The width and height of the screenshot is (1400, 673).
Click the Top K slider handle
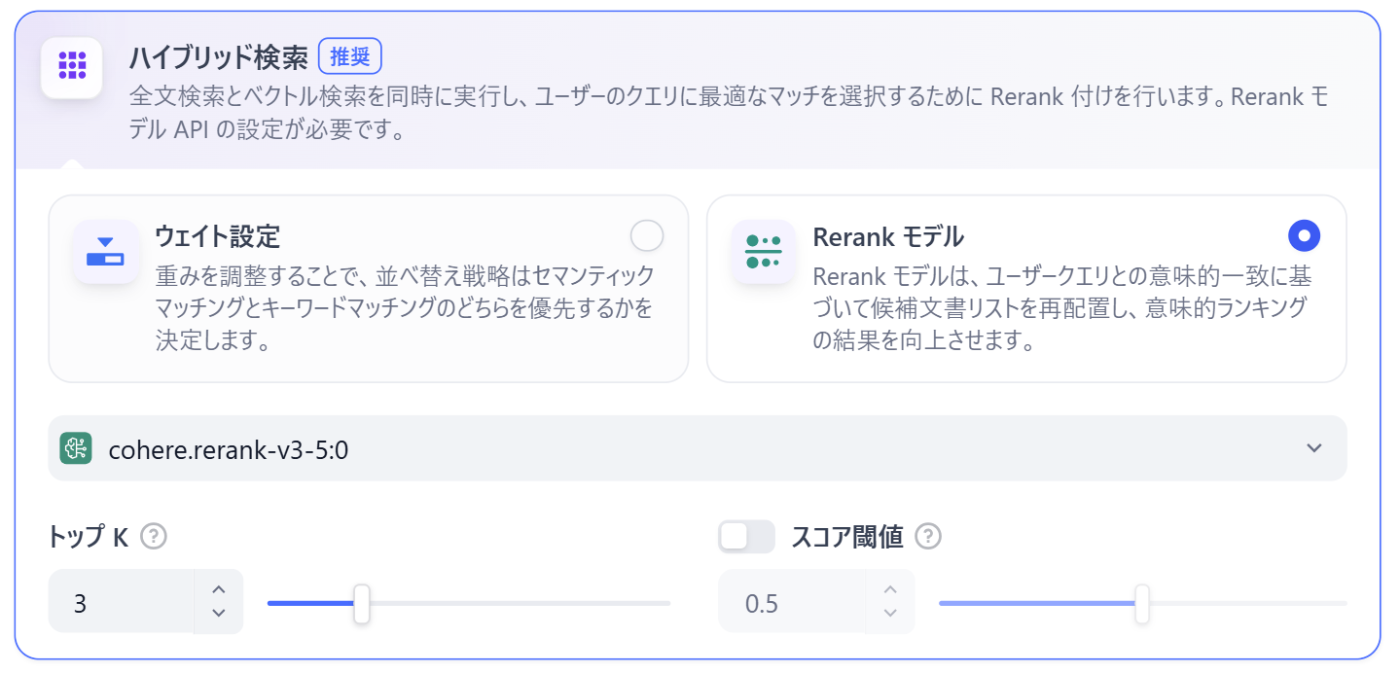pos(362,604)
